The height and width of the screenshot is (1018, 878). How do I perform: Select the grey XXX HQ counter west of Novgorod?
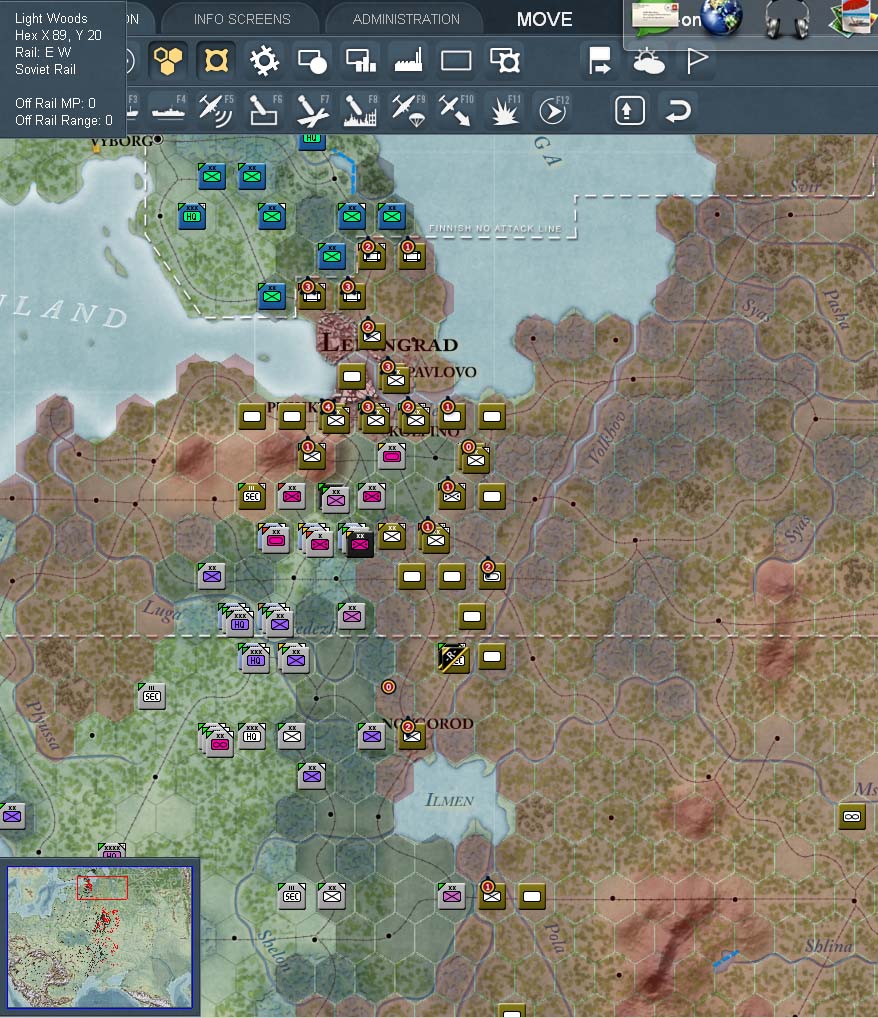click(x=252, y=736)
